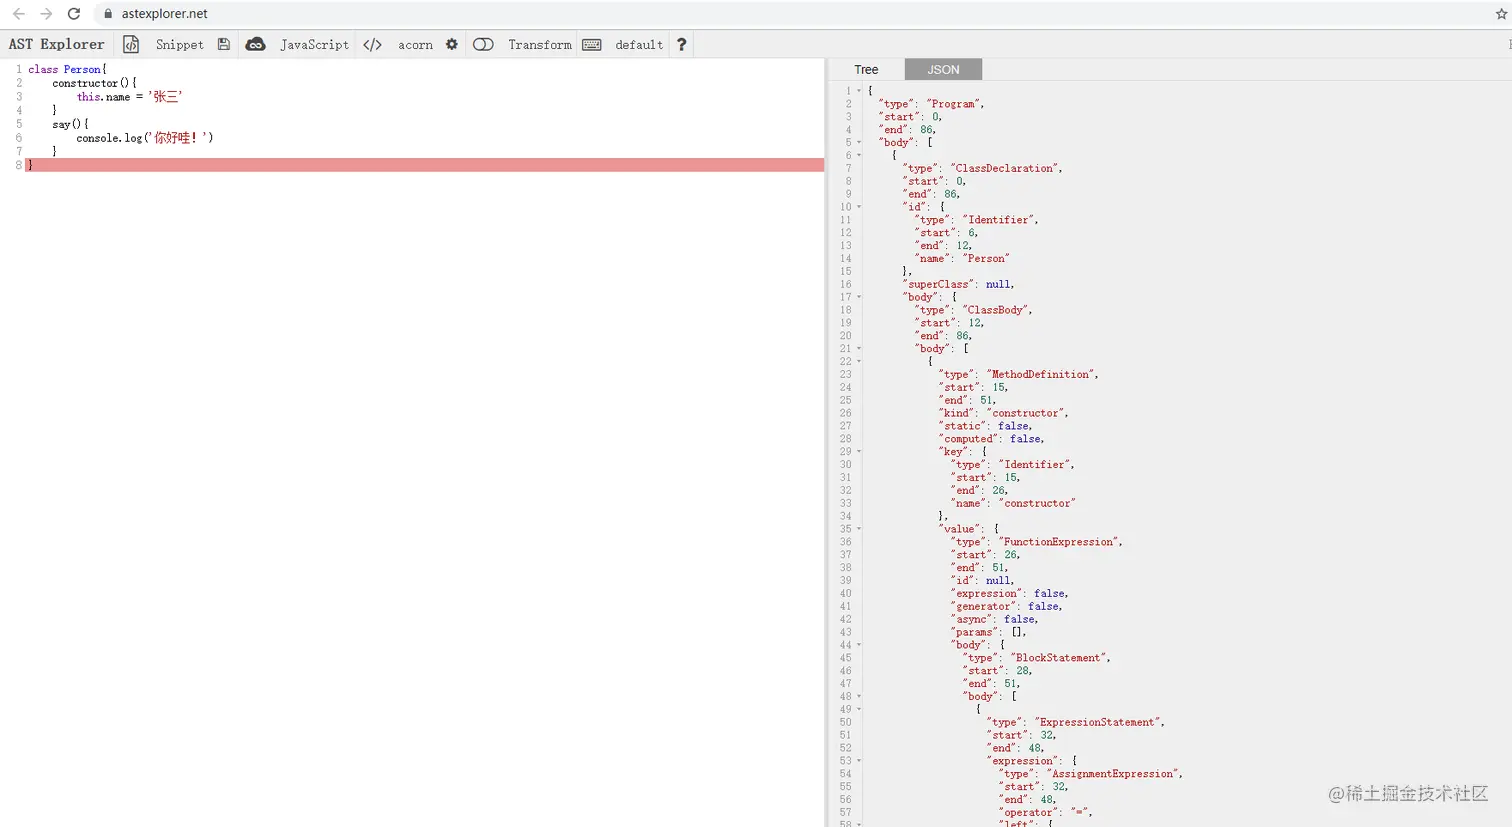Click the cloud icon beside JavaScript
1512x827 pixels.
pyautogui.click(x=256, y=44)
